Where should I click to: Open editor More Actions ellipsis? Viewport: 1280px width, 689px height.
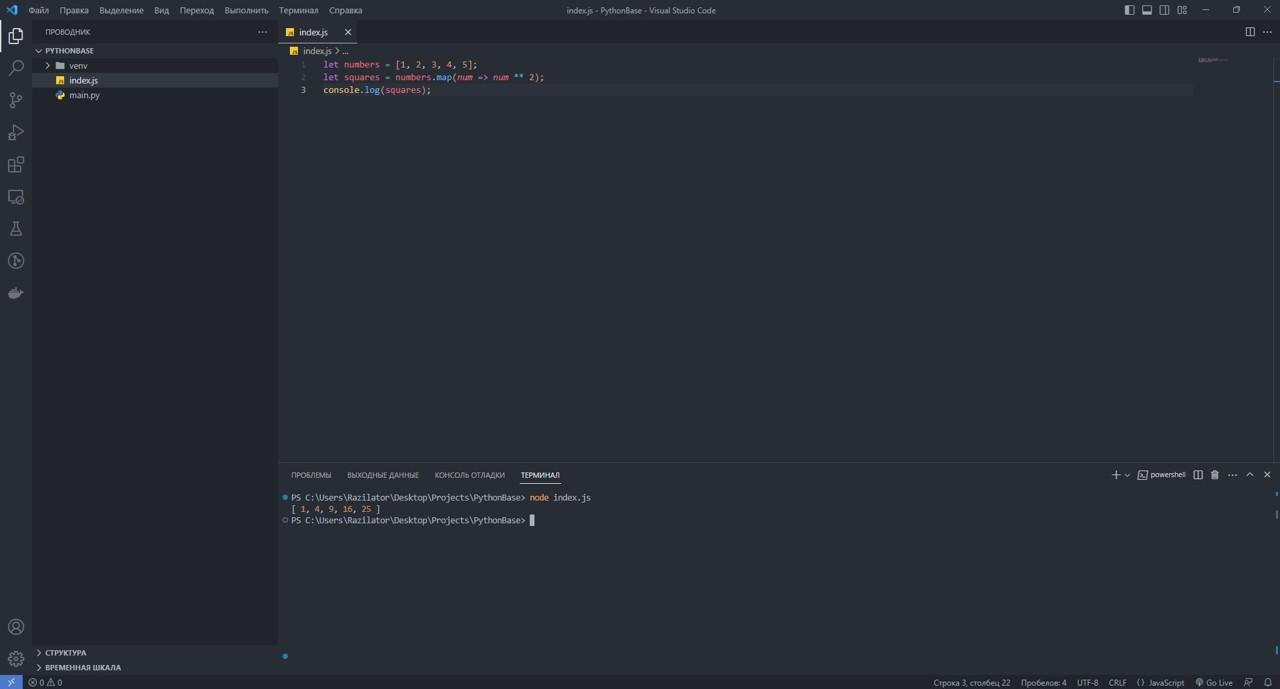[x=1267, y=32]
